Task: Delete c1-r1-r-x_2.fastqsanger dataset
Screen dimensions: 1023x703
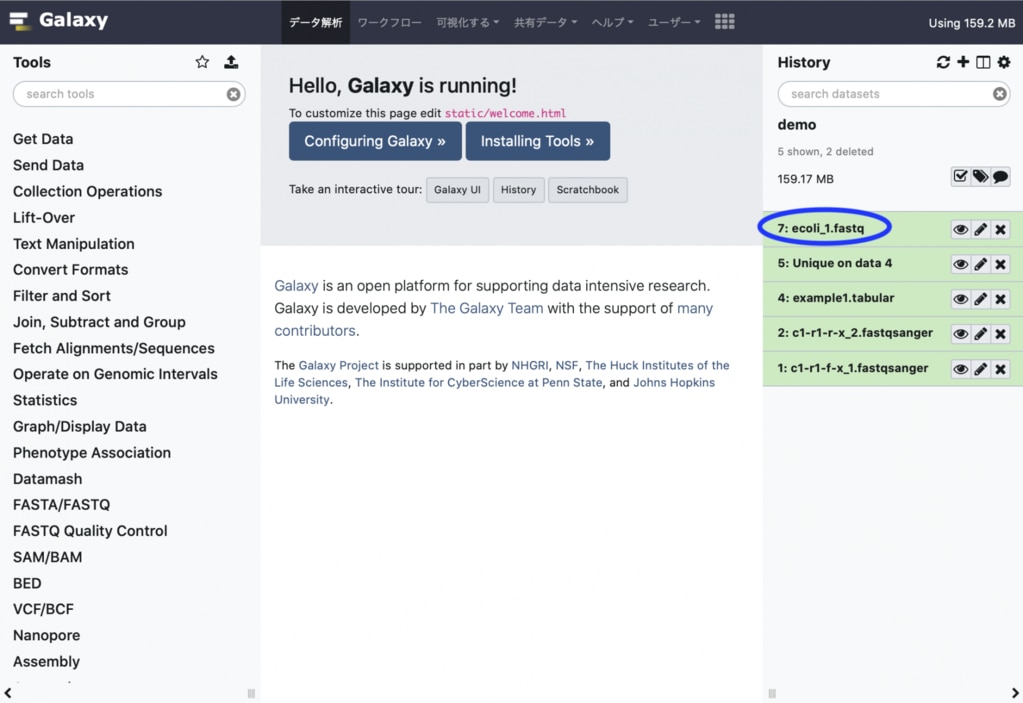Action: 1000,334
